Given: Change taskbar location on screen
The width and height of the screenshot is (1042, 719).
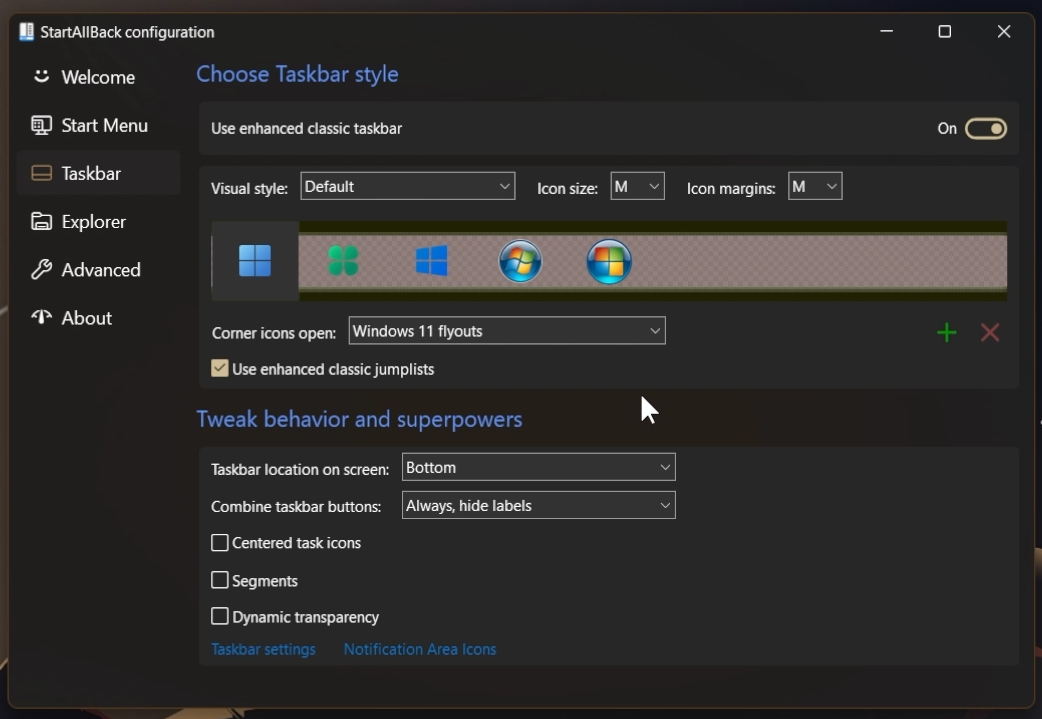Looking at the screenshot, I should (538, 467).
